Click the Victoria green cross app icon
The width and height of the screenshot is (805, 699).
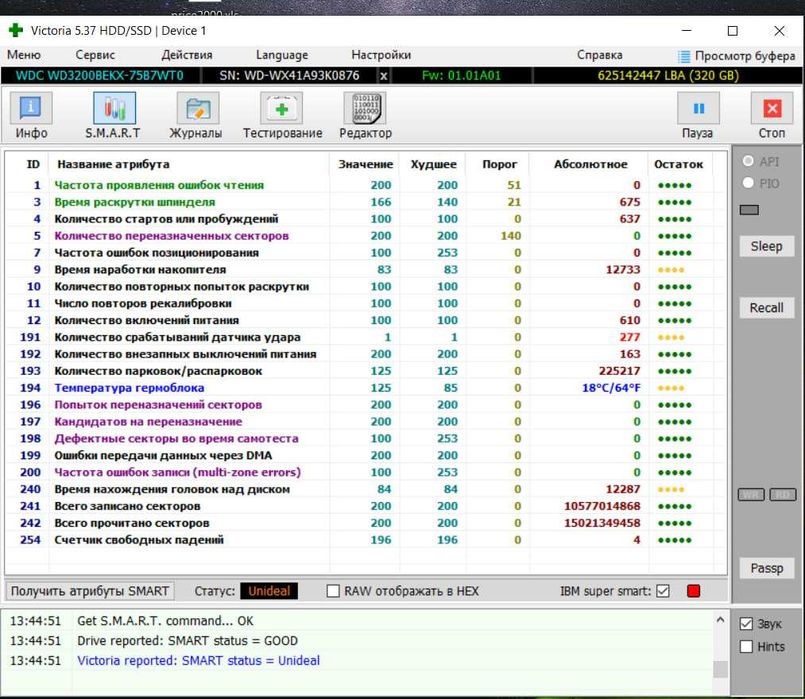16,30
